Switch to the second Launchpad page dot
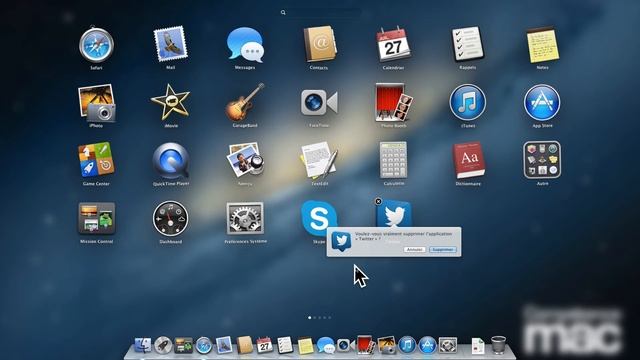 coord(315,318)
